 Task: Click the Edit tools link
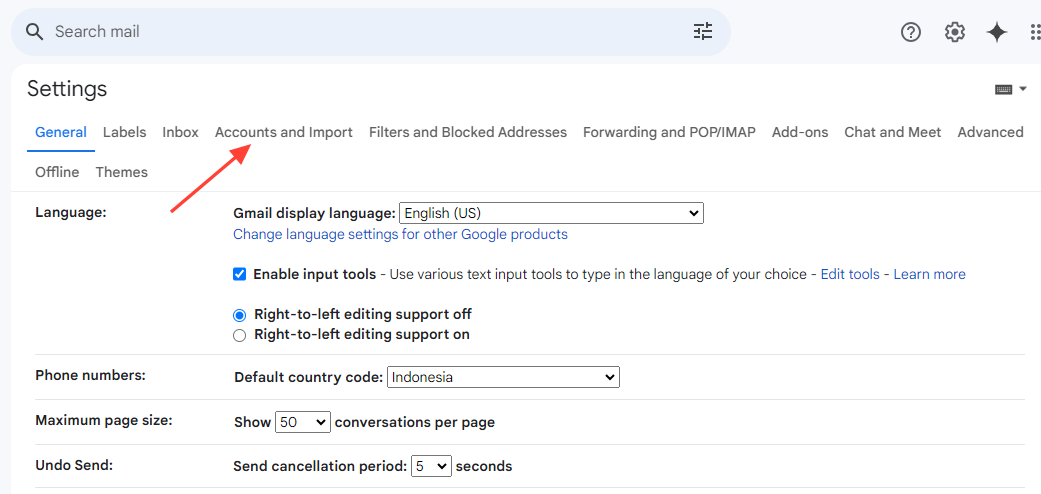click(850, 274)
